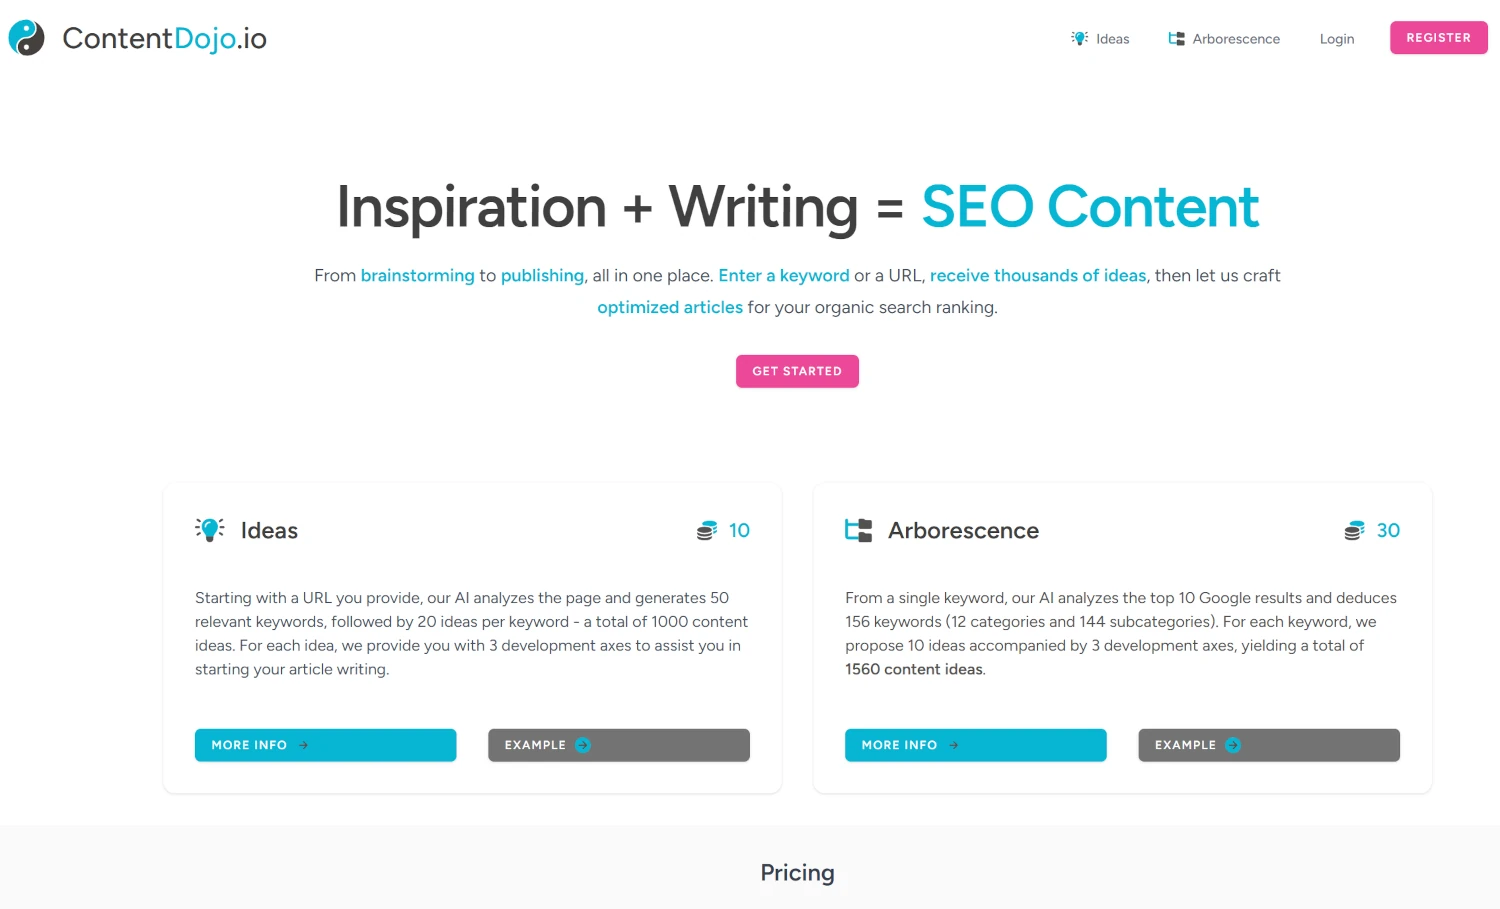The image size is (1500, 909).
Task: Open the Ideas navigation menu item
Action: point(1112,39)
